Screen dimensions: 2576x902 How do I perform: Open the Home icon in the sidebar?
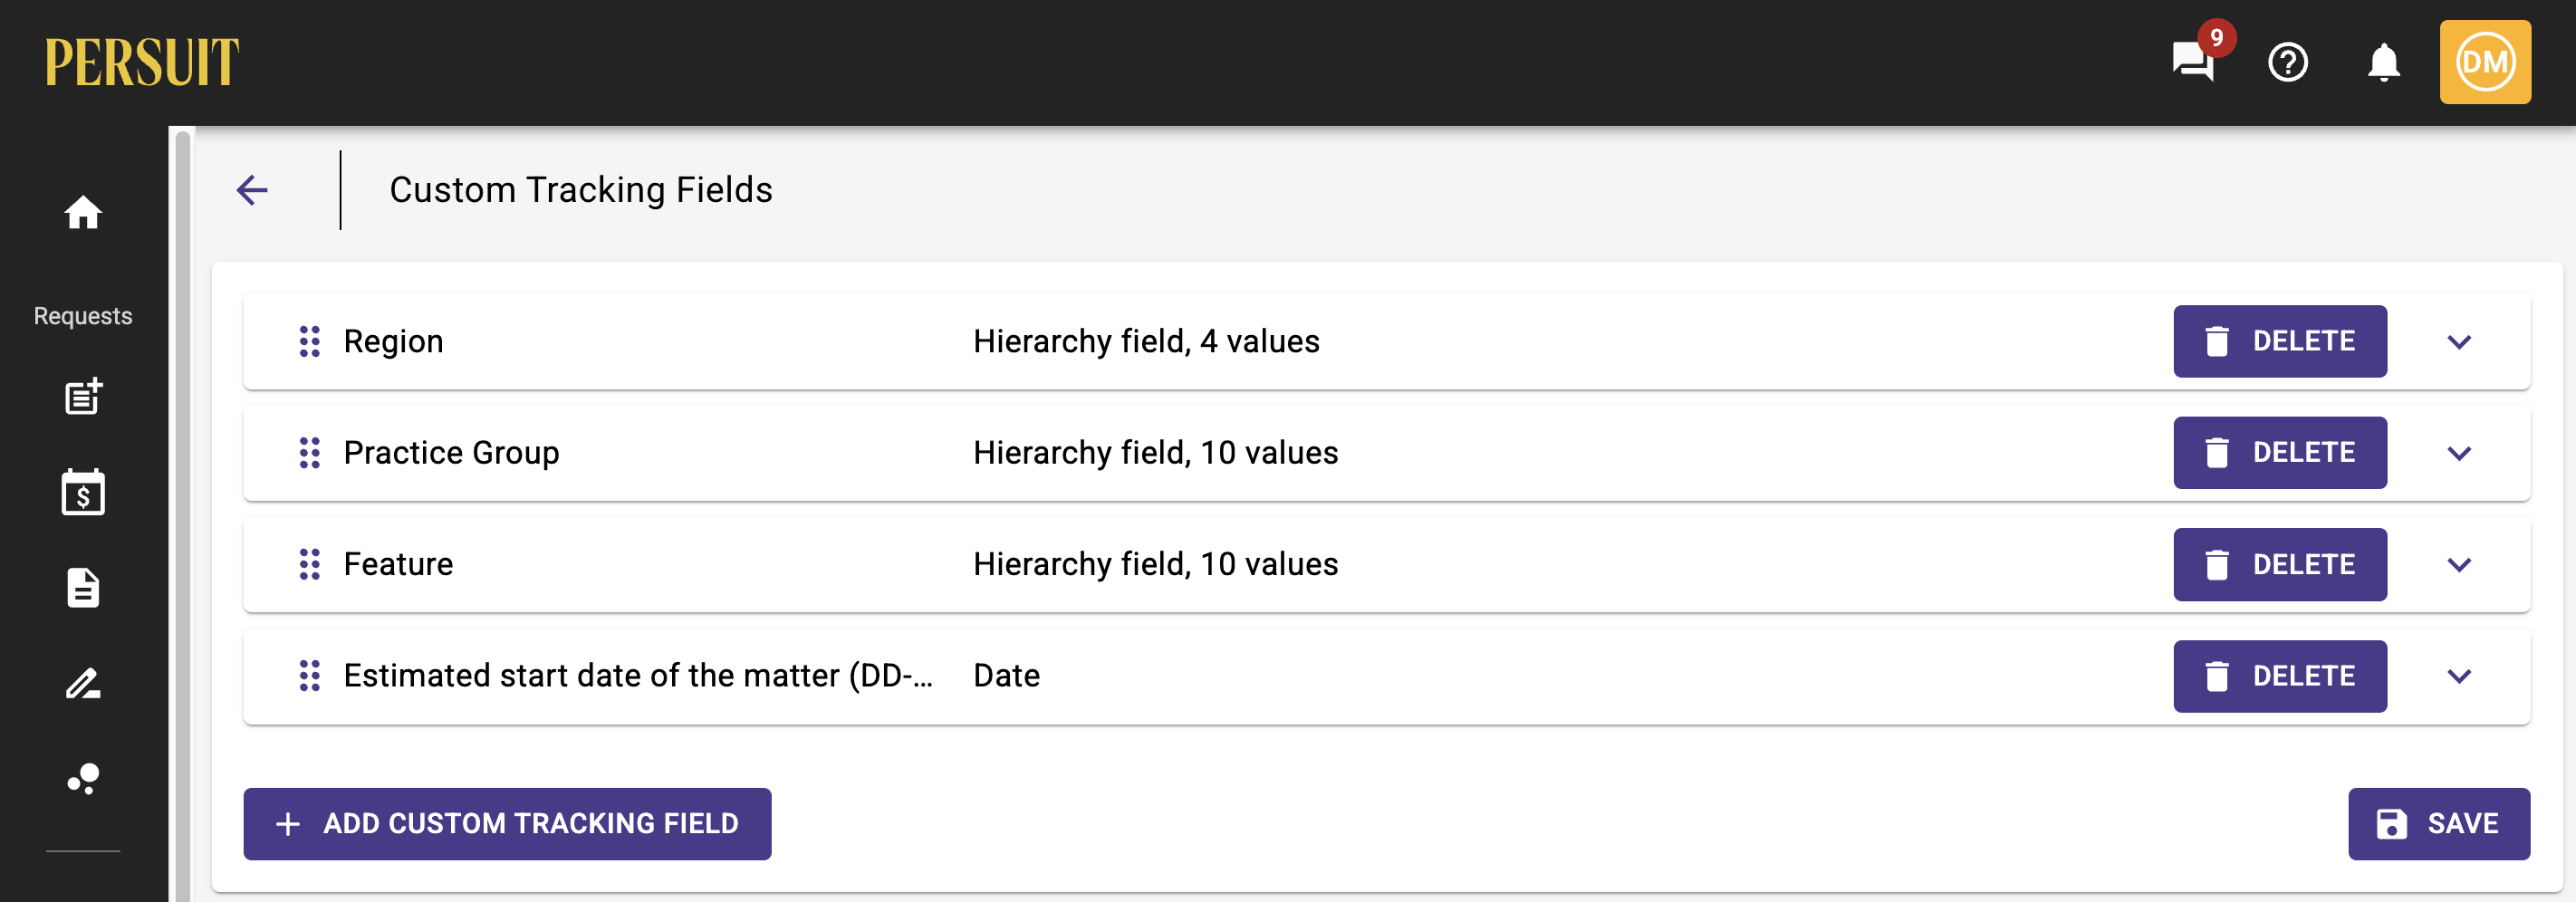click(x=83, y=212)
